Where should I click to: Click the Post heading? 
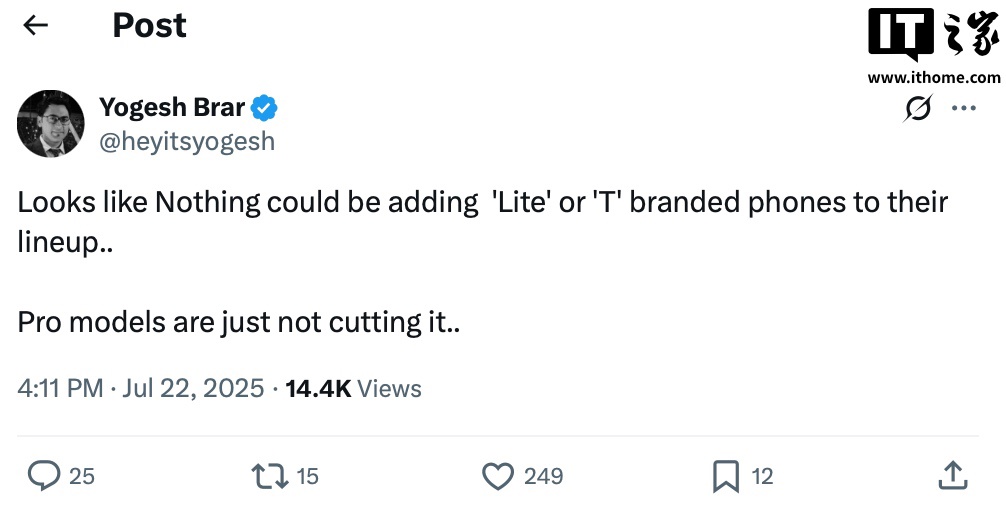(149, 26)
